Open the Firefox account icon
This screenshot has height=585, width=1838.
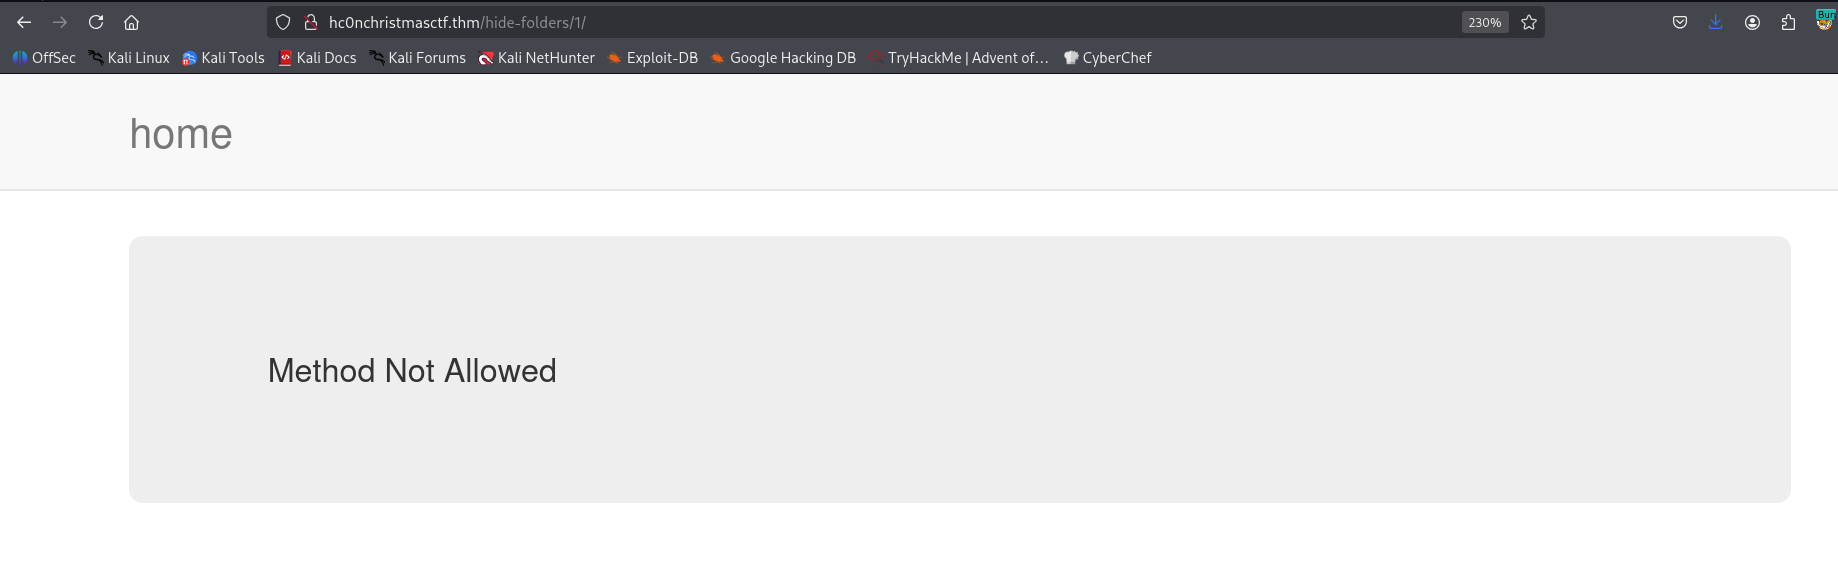[1752, 22]
